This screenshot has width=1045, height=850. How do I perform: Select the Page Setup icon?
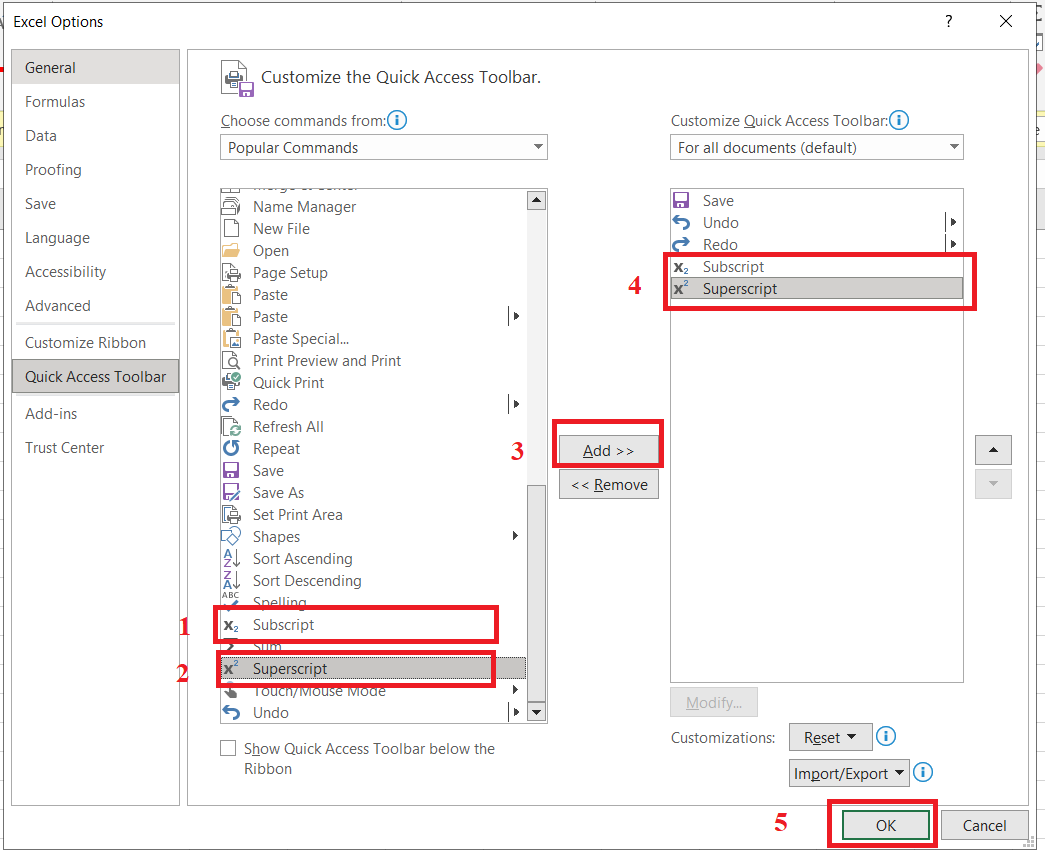click(x=231, y=273)
